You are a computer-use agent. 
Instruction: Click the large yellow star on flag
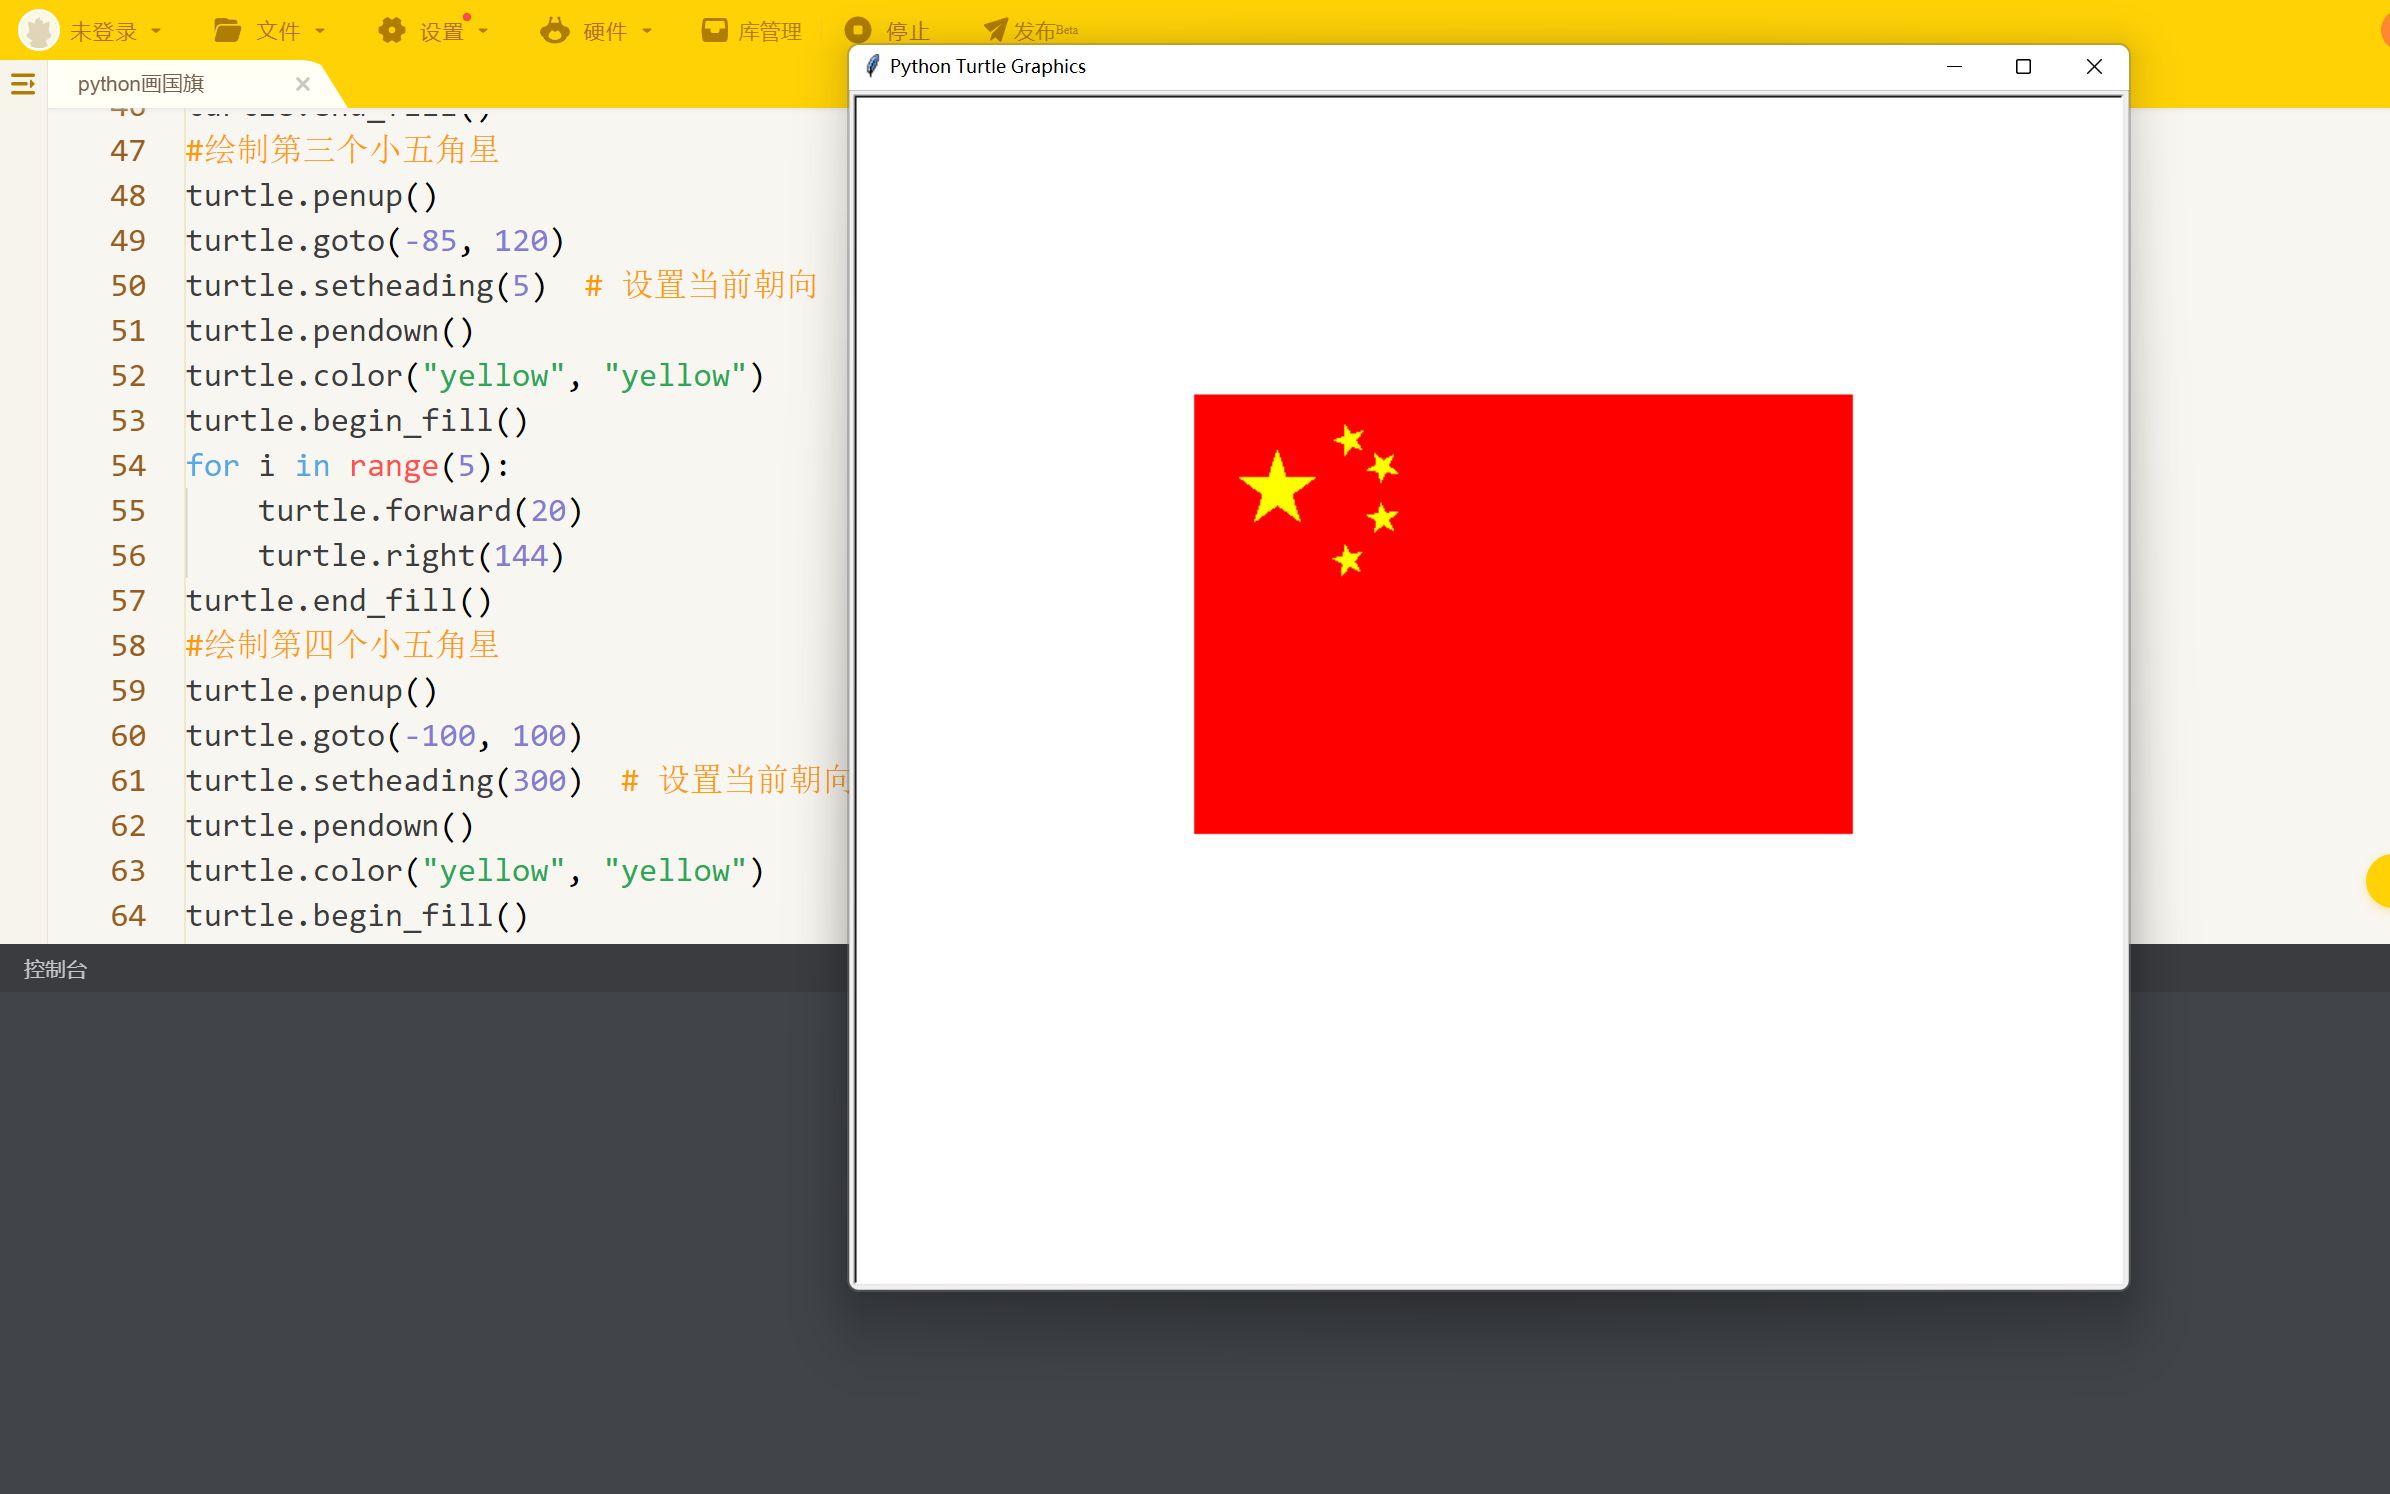(1276, 487)
